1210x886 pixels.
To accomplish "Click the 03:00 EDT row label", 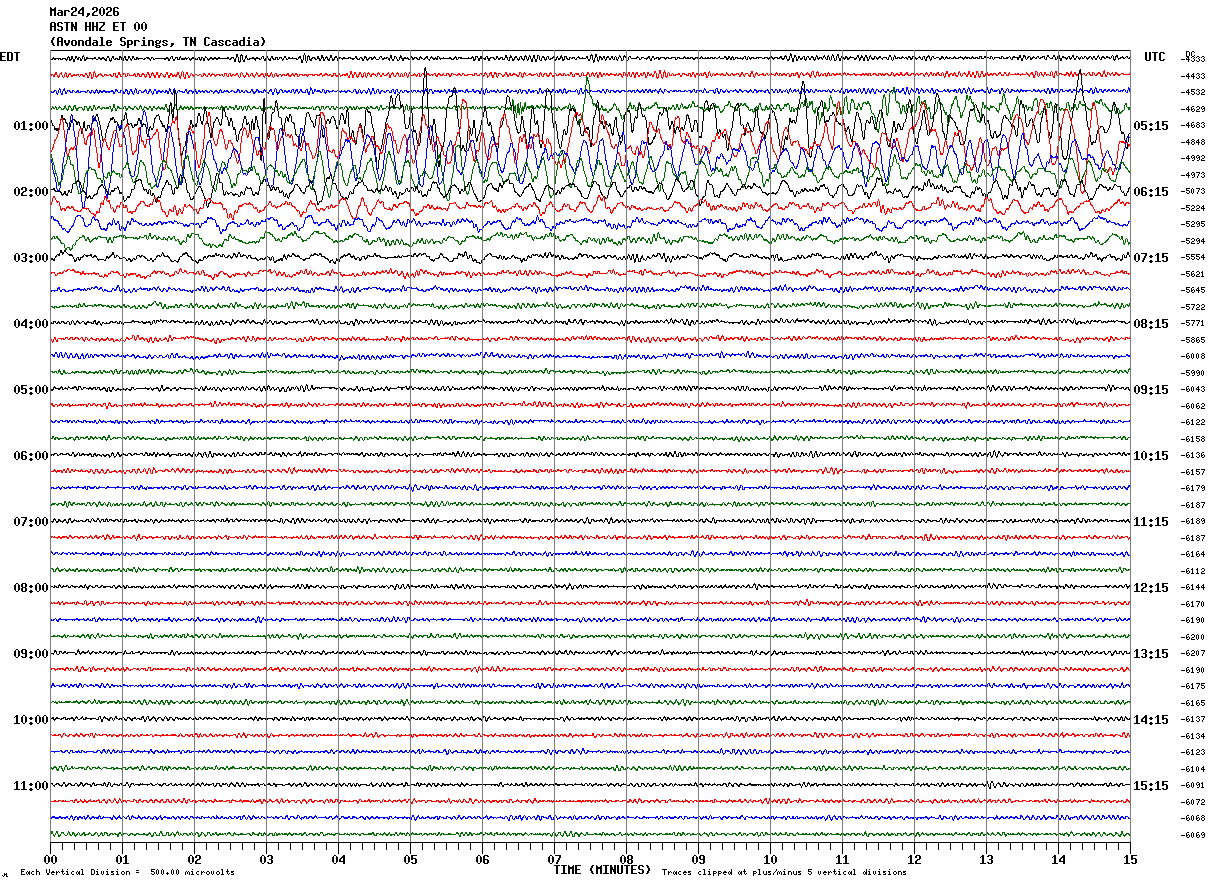I will 31,258.
